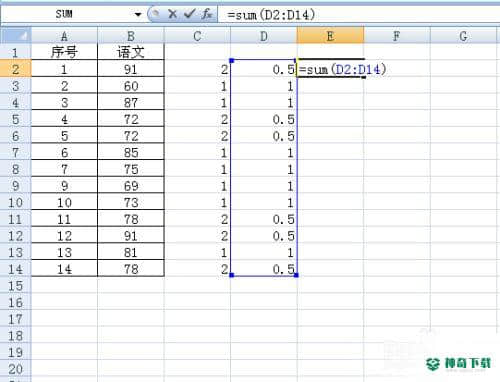Click into formula bar text =sum(D2:D14)
This screenshot has width=500, height=382.
tap(271, 14)
